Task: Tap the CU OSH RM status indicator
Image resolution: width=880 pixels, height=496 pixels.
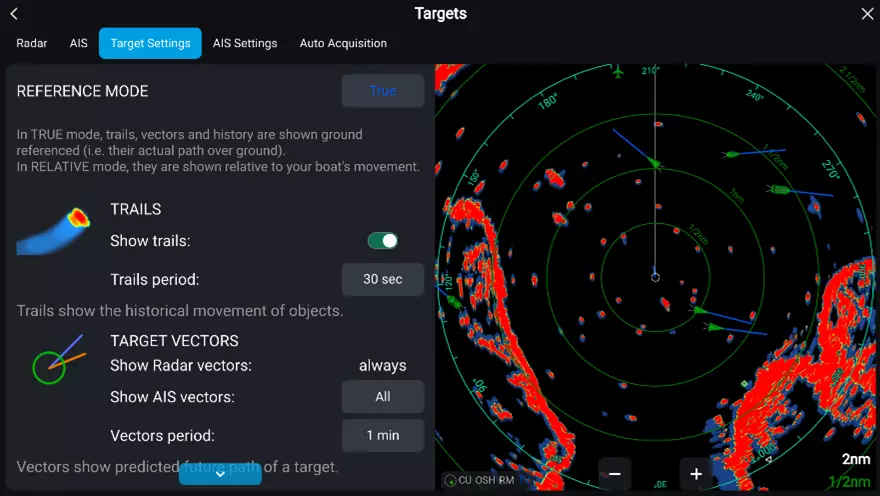Action: [x=486, y=480]
